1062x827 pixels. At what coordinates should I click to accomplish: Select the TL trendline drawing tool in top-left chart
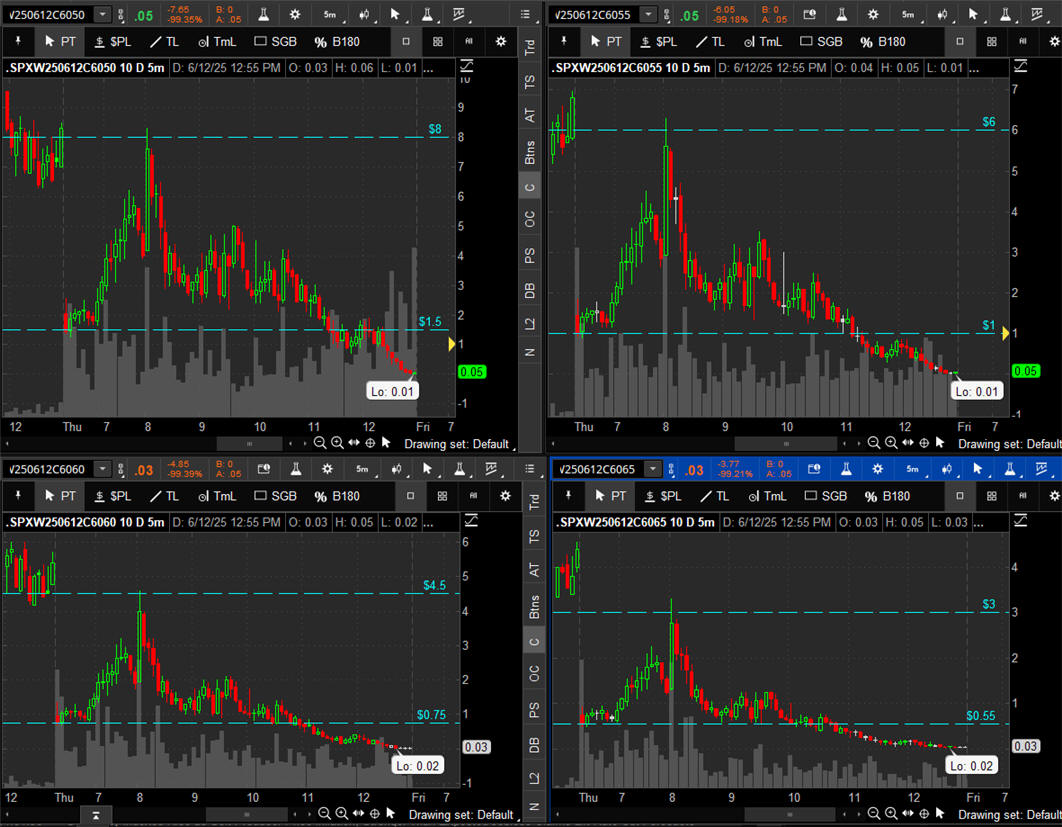pyautogui.click(x=166, y=42)
